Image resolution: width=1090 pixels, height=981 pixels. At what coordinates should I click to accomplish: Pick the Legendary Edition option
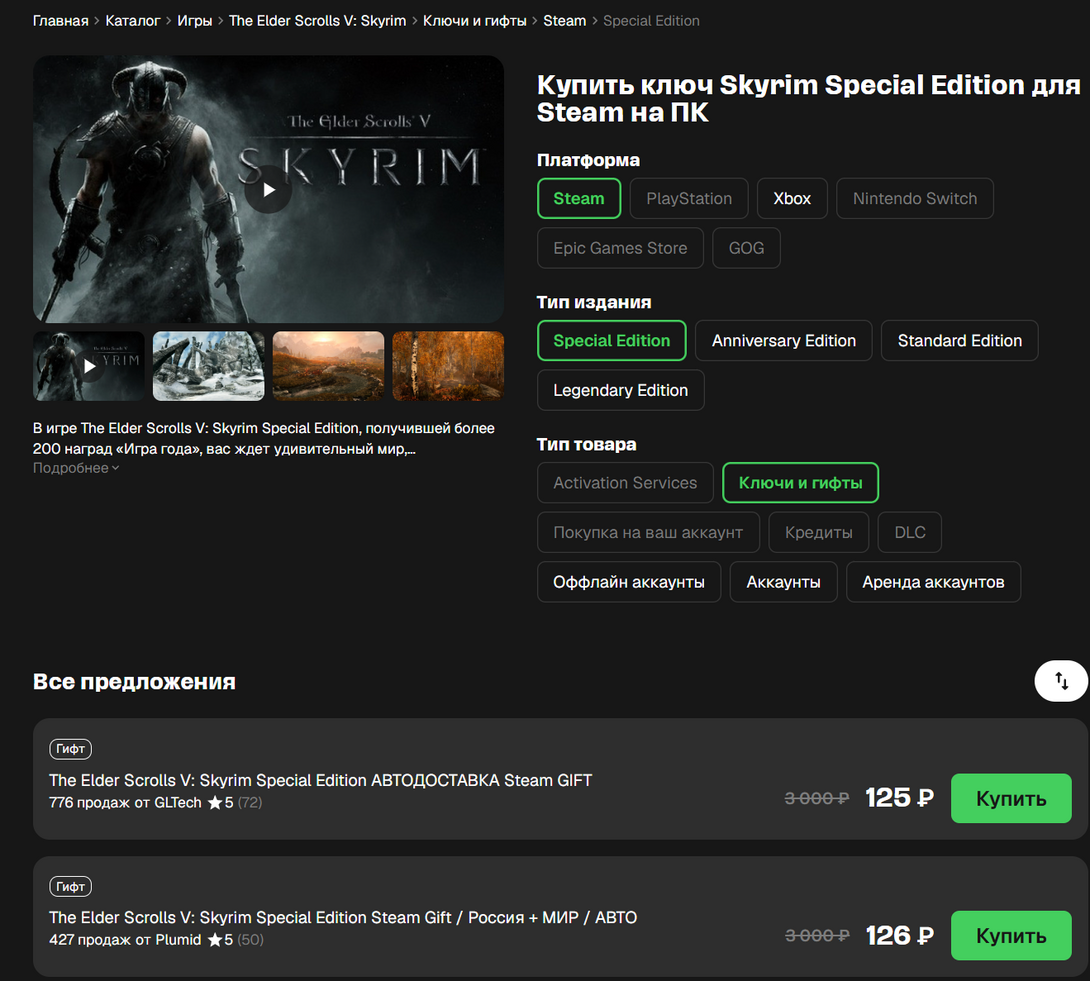pos(620,390)
